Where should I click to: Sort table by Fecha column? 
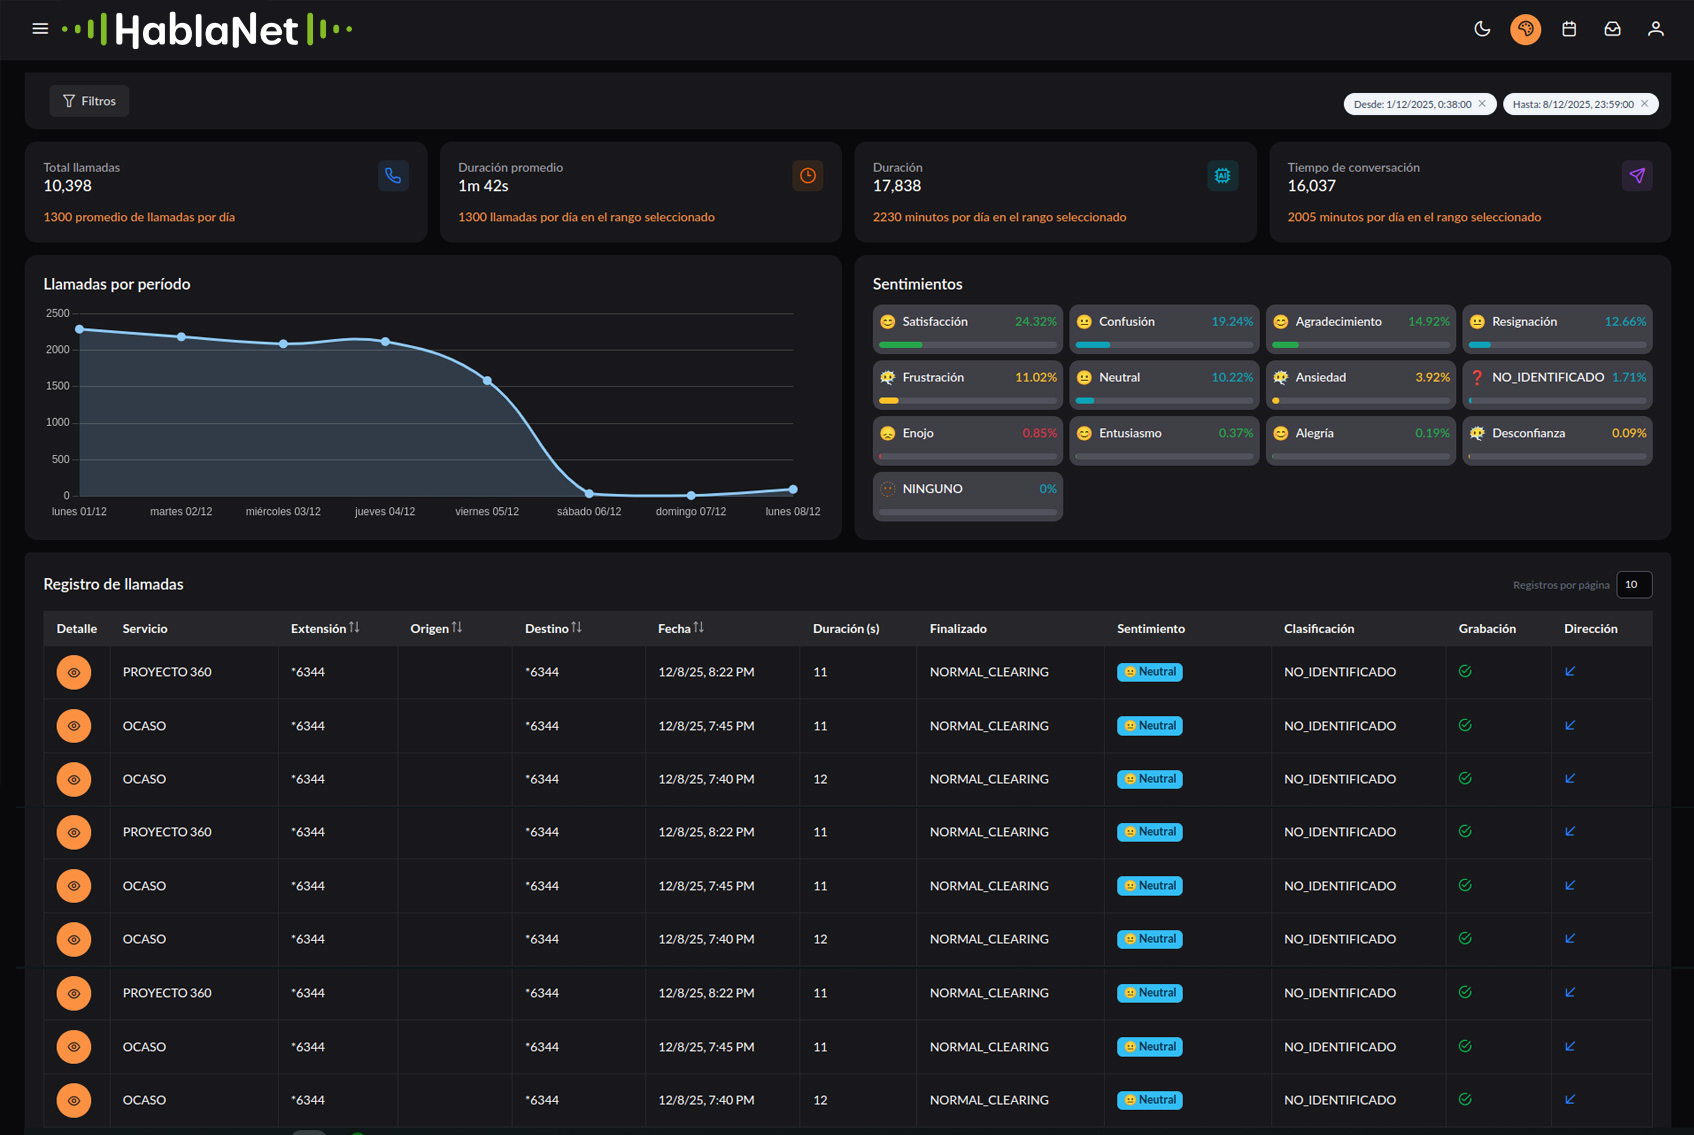(698, 628)
